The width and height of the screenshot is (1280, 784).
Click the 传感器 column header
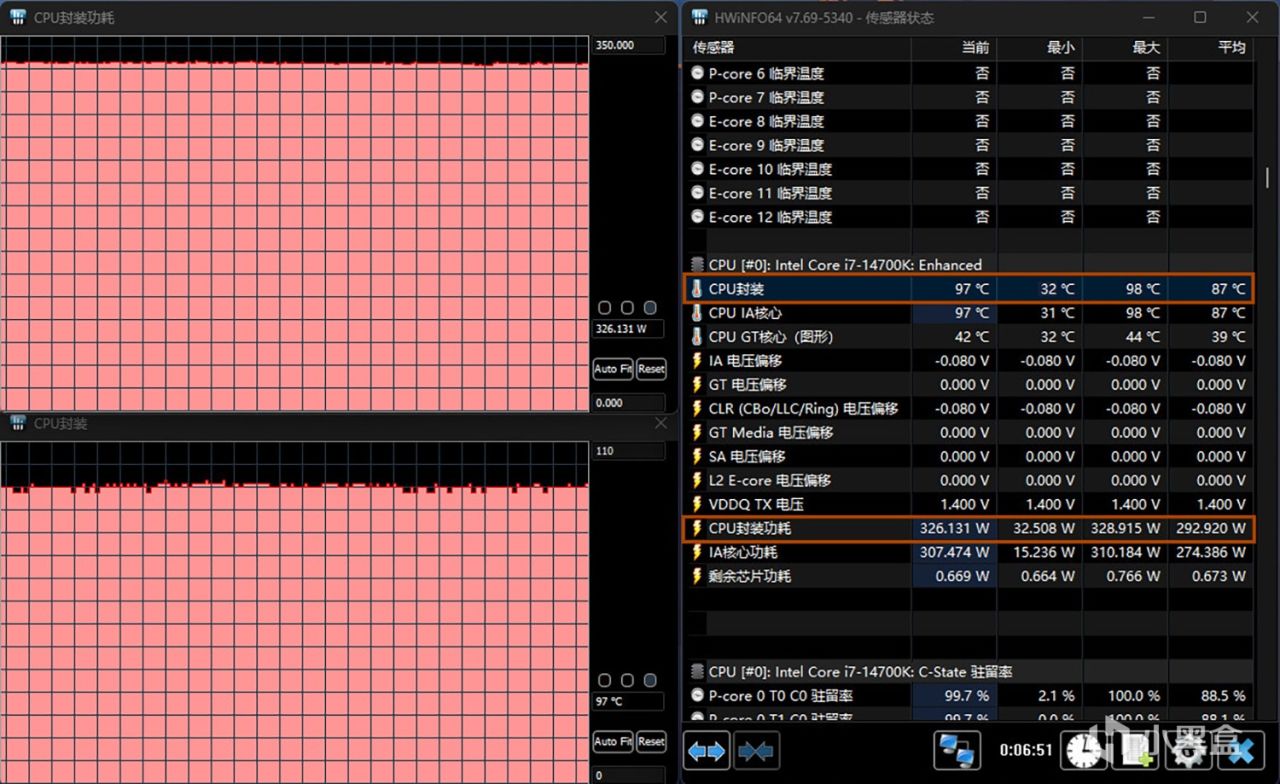[x=713, y=47]
